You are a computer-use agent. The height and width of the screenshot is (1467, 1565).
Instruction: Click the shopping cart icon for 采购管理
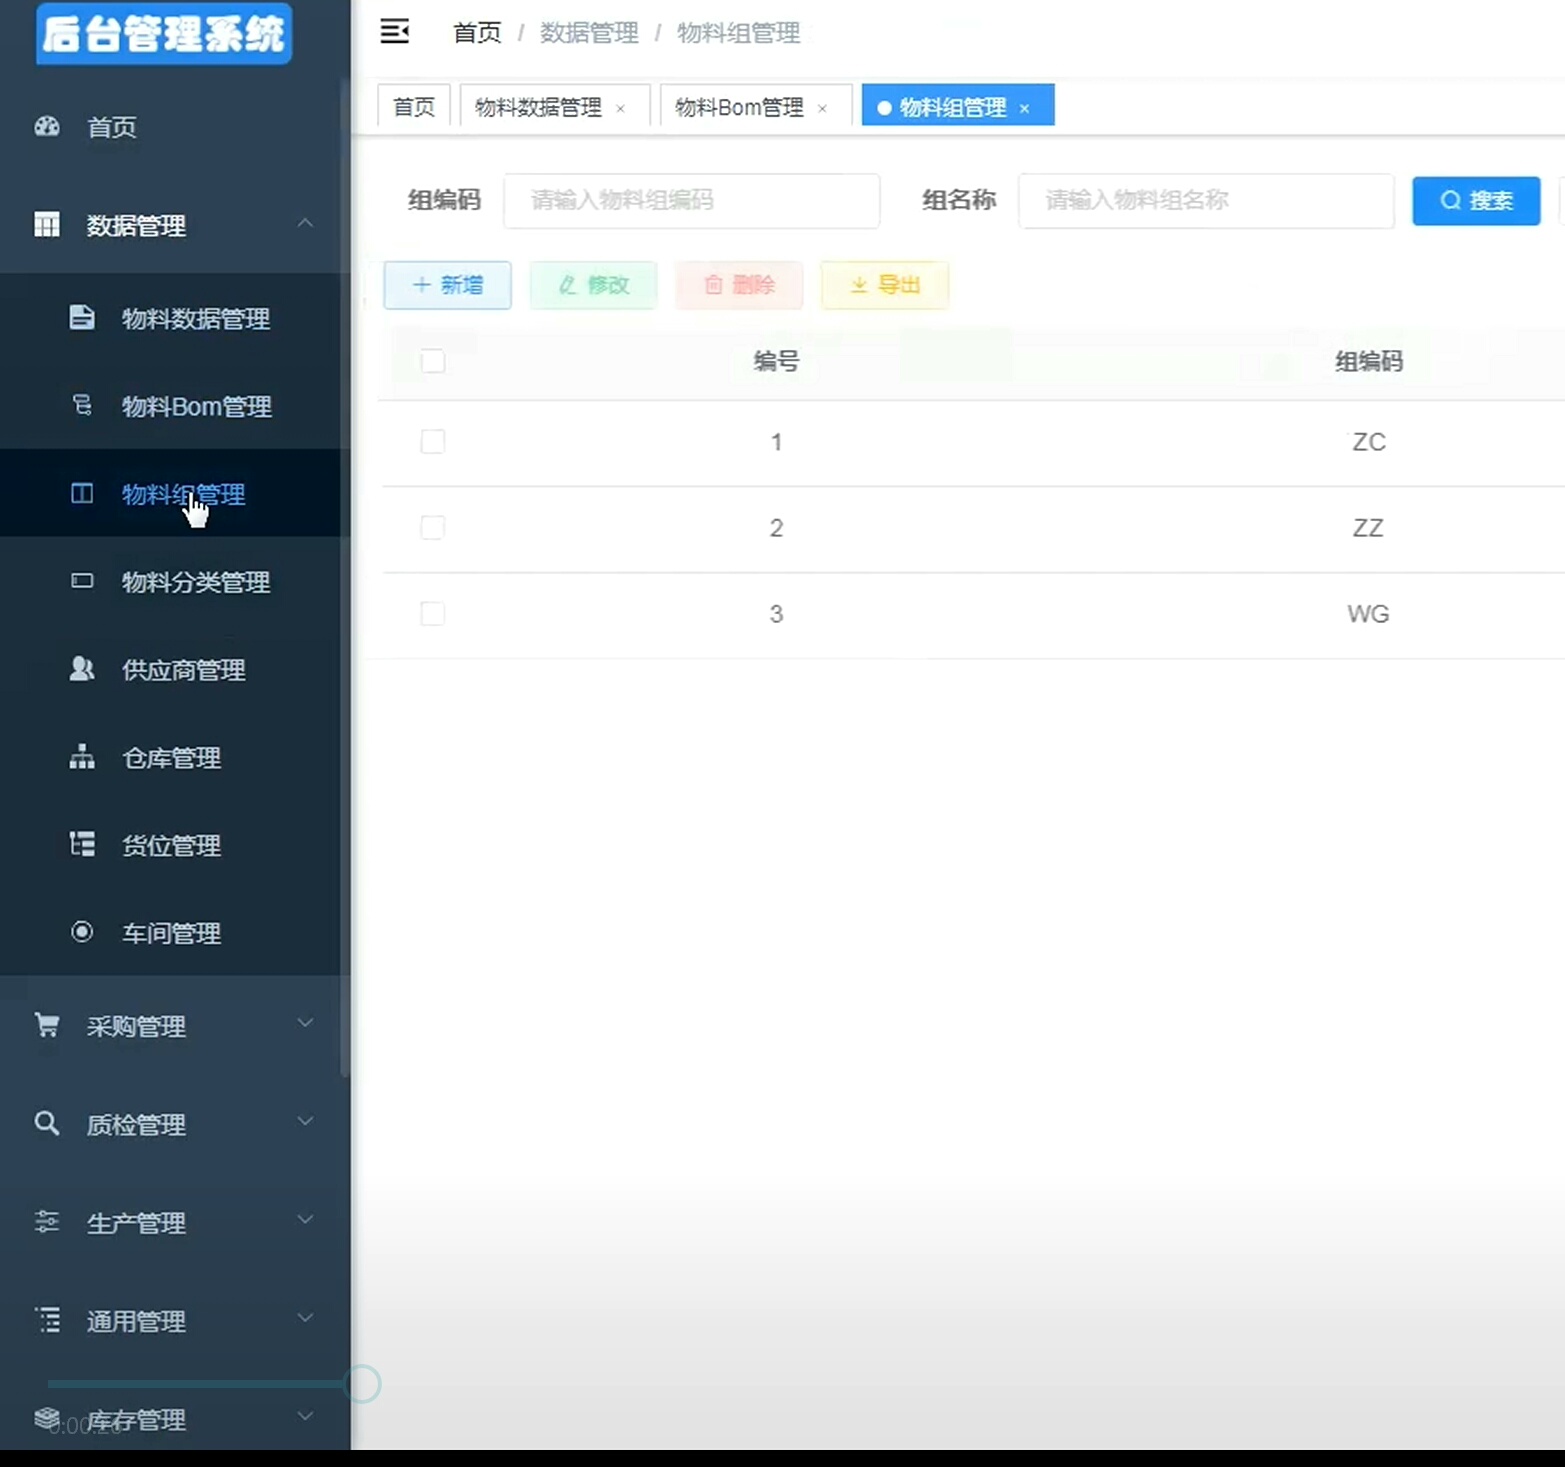(47, 1025)
